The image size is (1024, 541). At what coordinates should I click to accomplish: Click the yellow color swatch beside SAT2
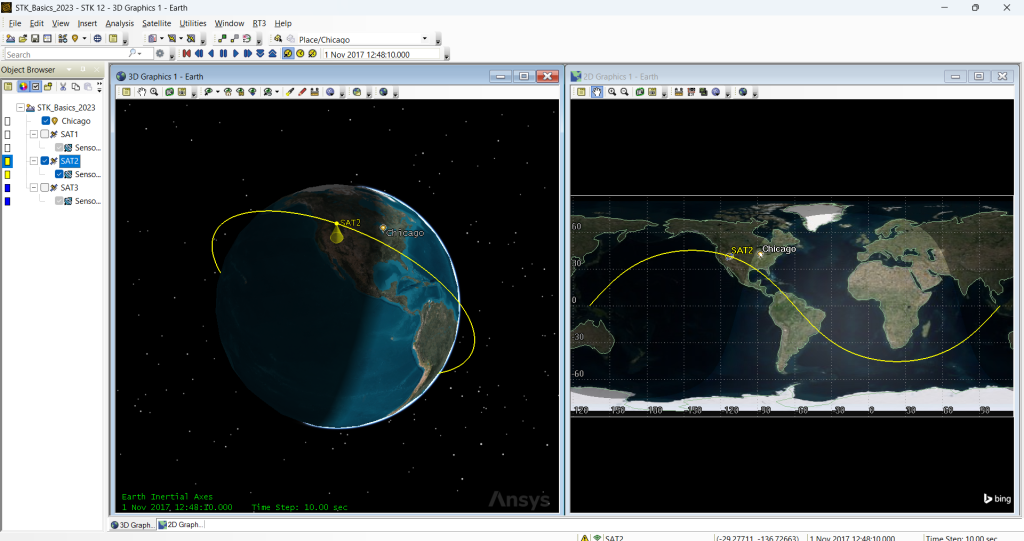pos(8,161)
